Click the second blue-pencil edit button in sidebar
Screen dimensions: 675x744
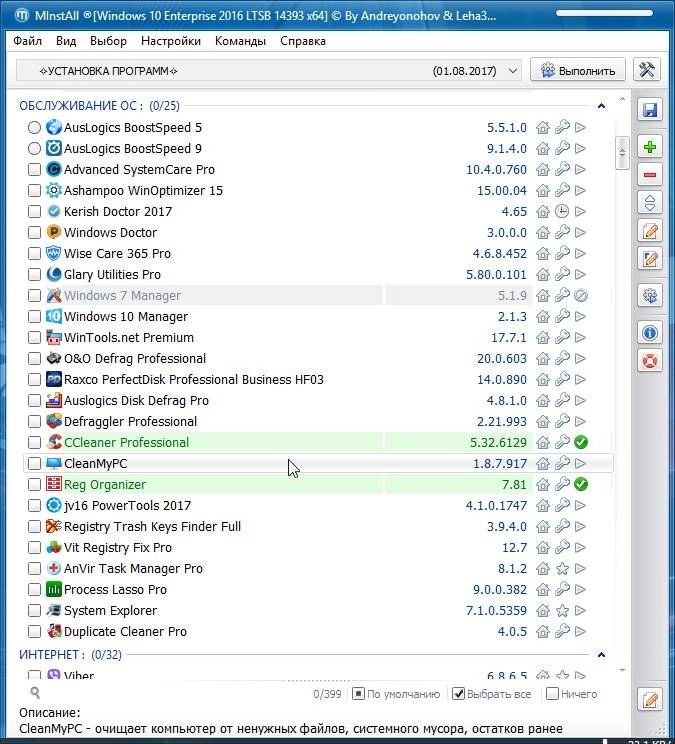tap(649, 259)
